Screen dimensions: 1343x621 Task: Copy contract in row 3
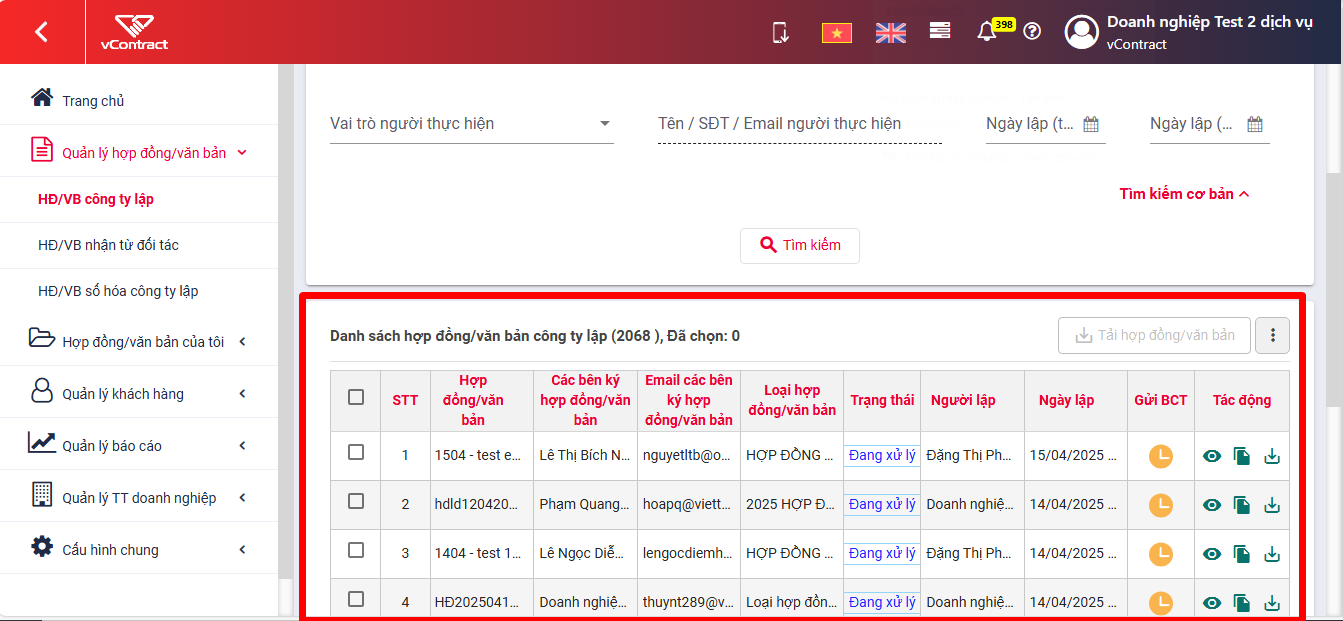[x=1242, y=554]
